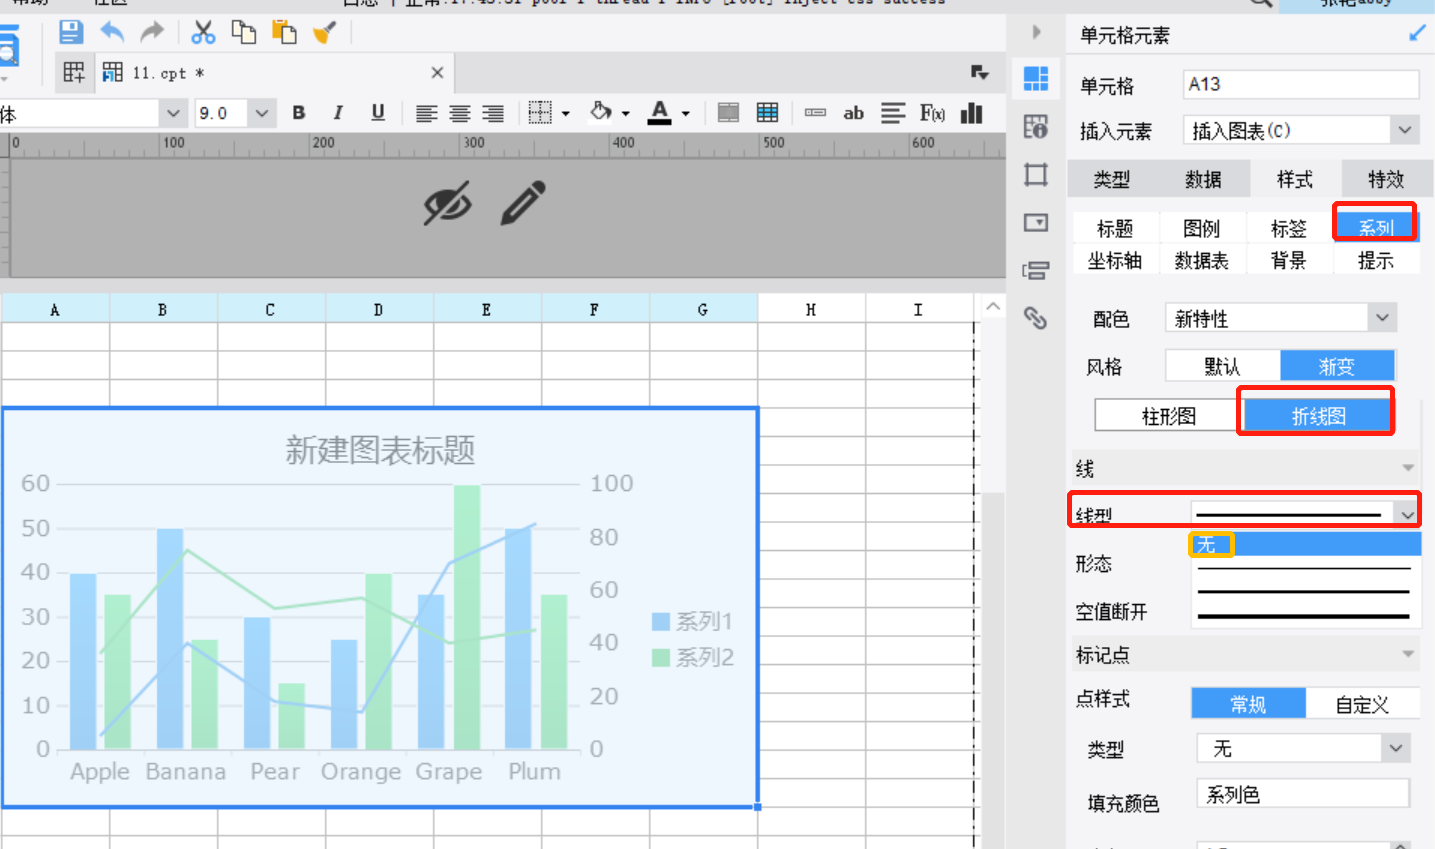Screen dimensions: 1435x849
Task: Paste from the clipboard
Action: coord(285,32)
